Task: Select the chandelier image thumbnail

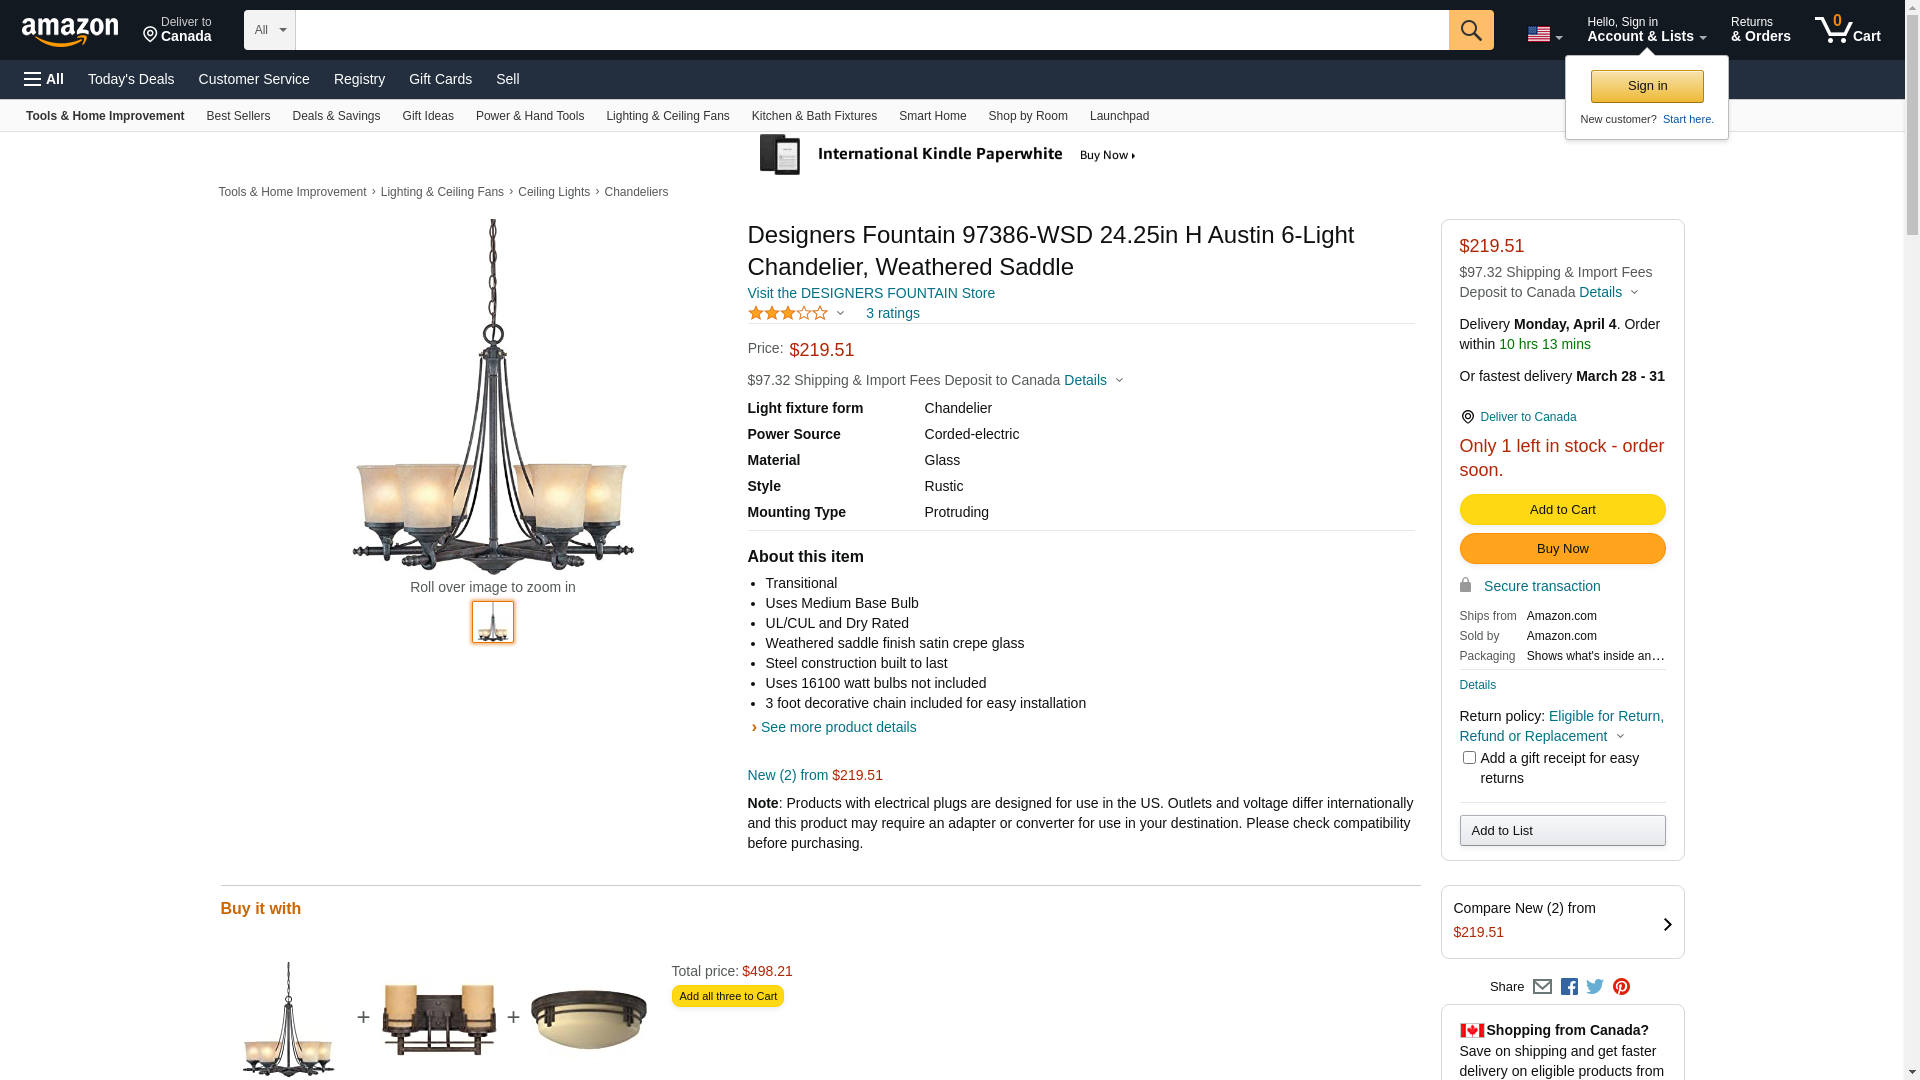Action: (493, 622)
